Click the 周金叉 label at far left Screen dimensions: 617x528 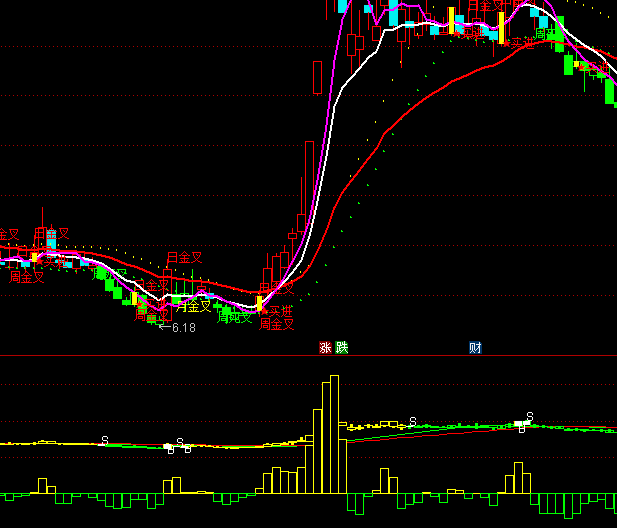(27, 277)
